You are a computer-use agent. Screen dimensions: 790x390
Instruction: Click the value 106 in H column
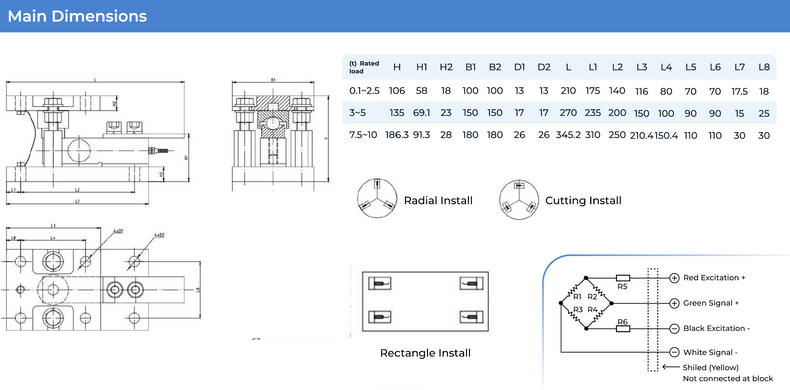397,91
